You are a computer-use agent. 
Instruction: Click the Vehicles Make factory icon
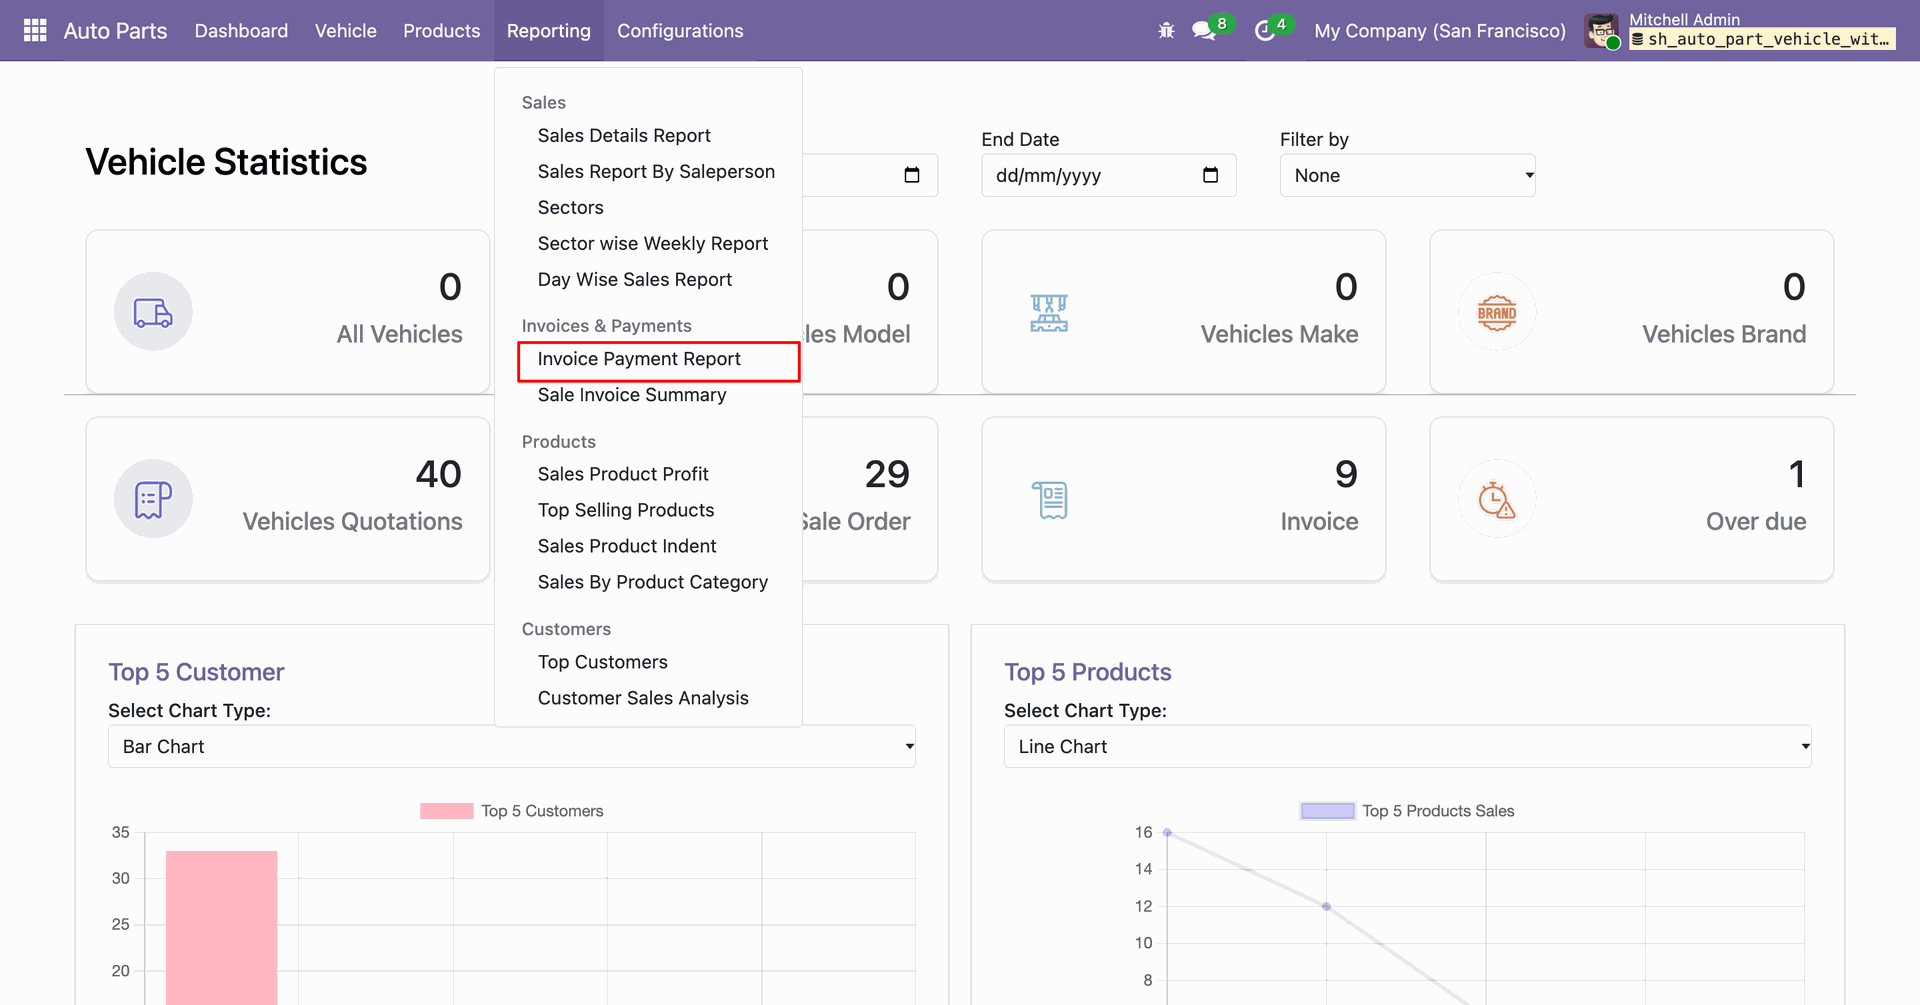[1049, 312]
